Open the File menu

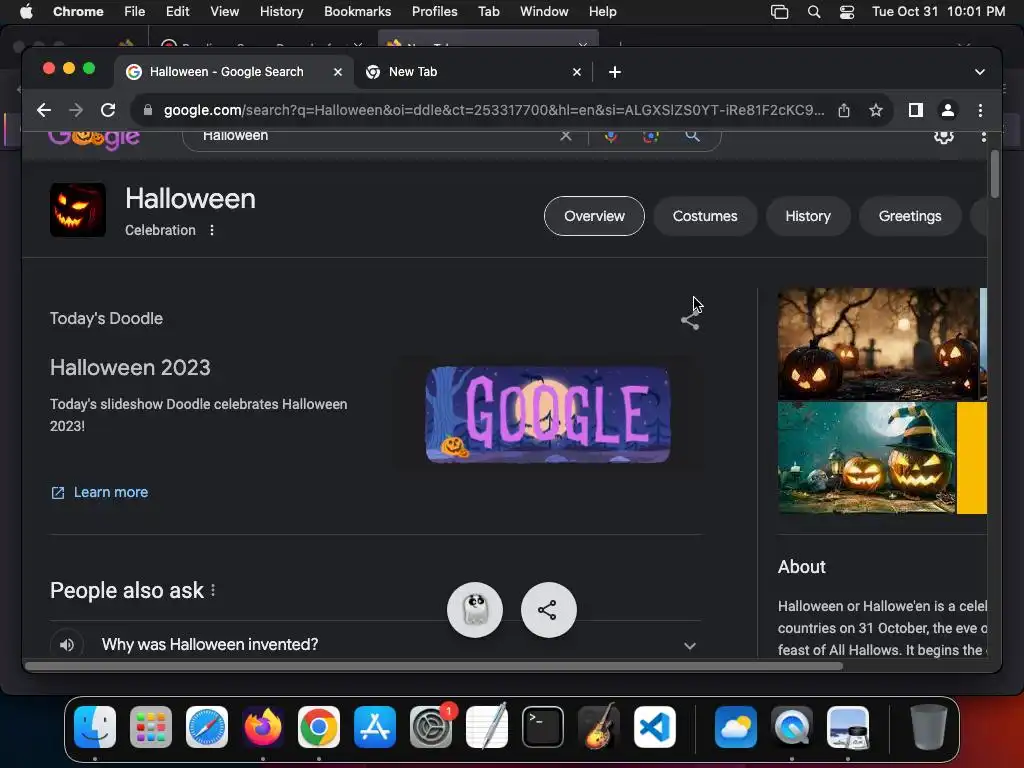pos(135,12)
